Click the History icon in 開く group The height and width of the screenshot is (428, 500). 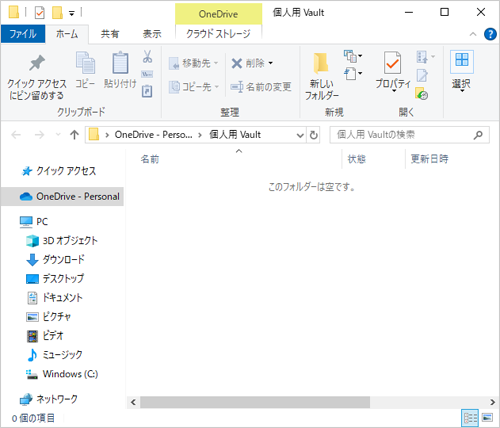422,94
